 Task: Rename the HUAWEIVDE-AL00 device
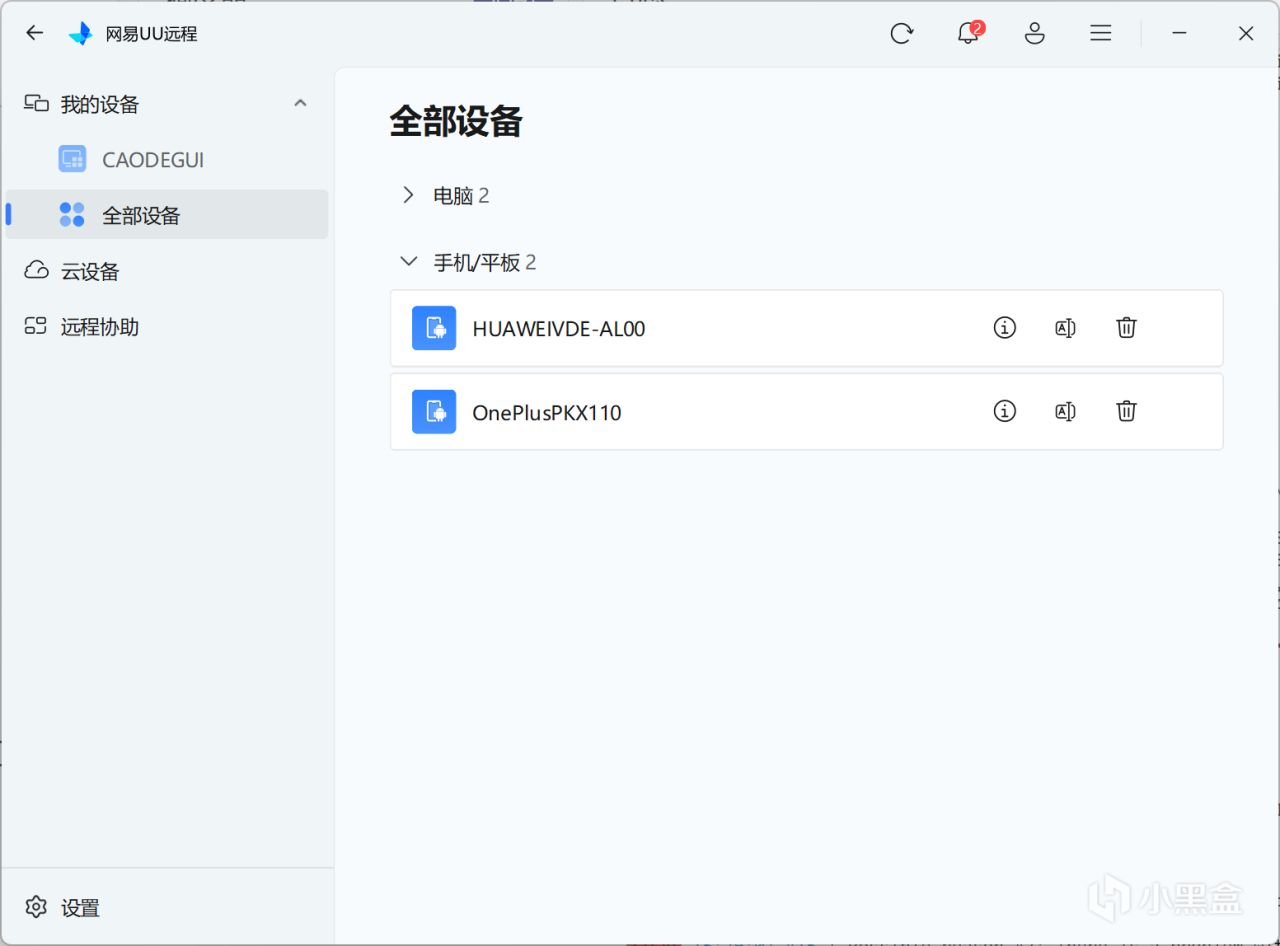[x=1065, y=327]
